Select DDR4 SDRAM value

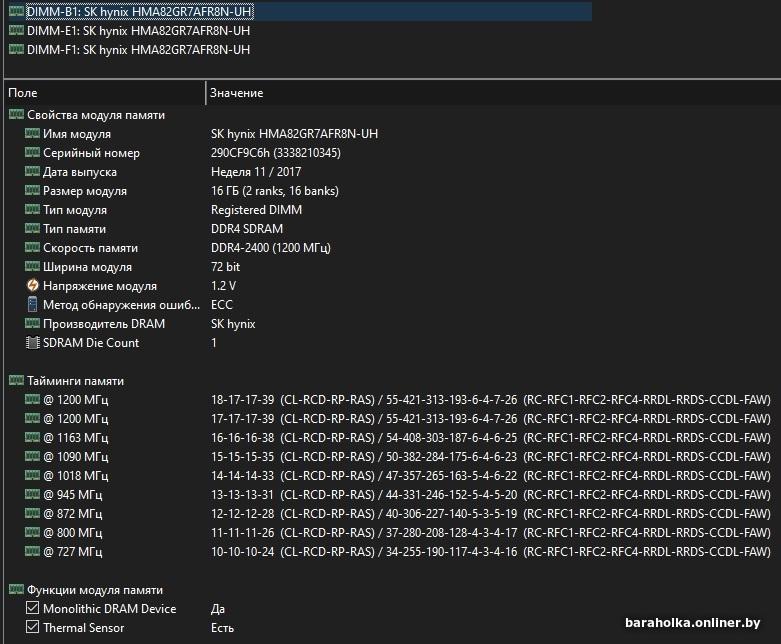247,229
